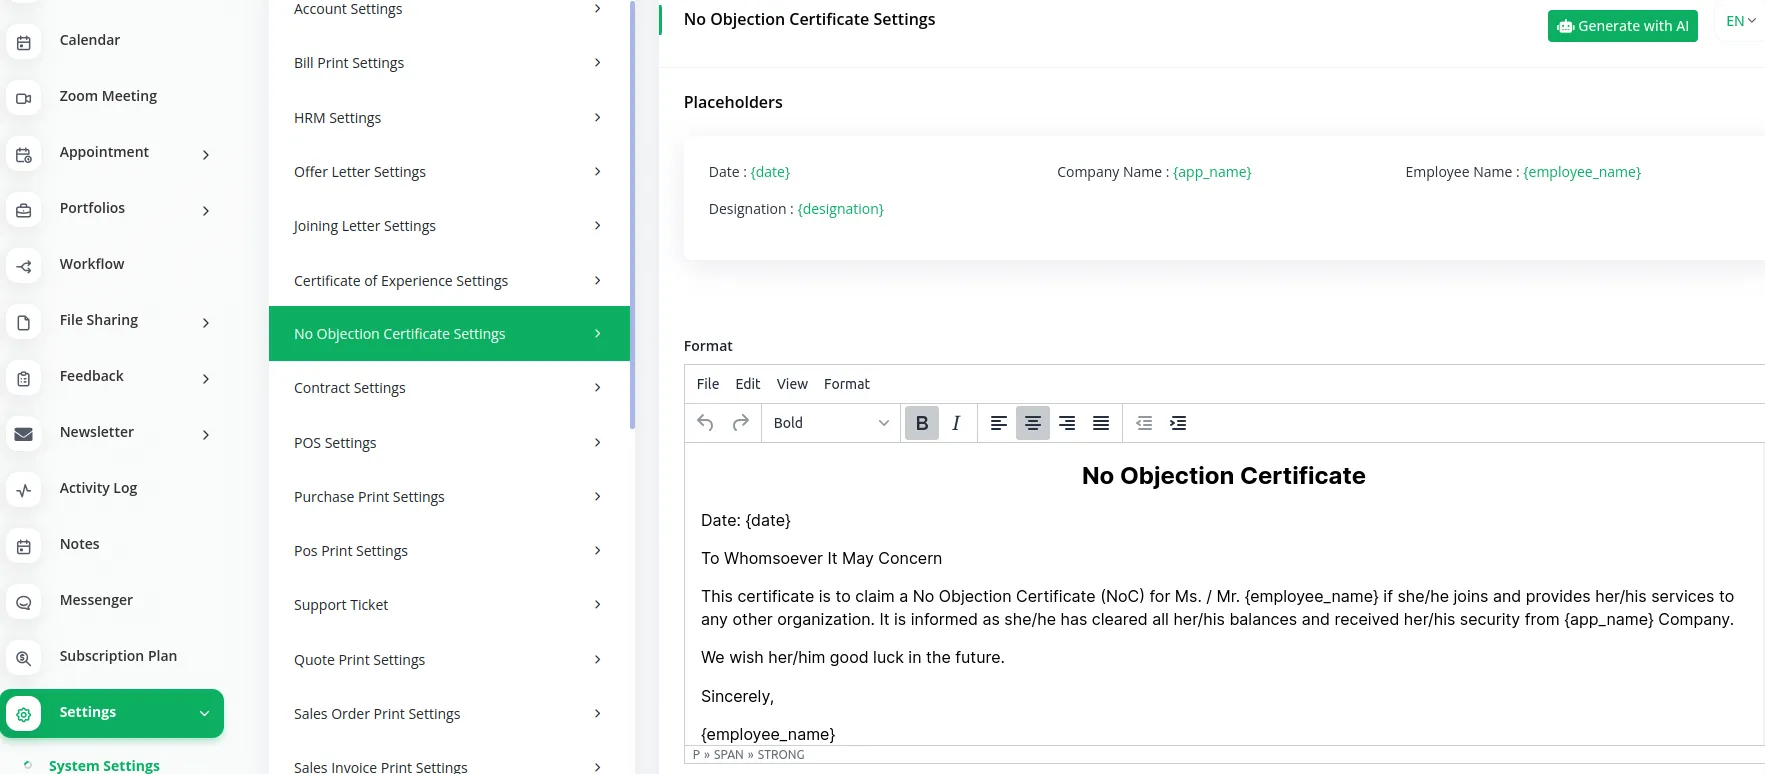Click the undo arrow in editor toolbar
This screenshot has width=1765, height=774.
705,423
